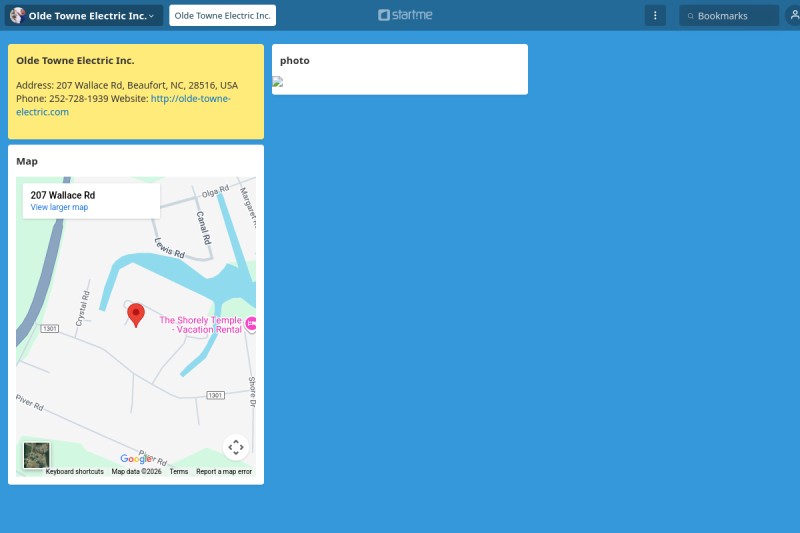
Task: Click the red map pin marker
Action: (x=136, y=315)
